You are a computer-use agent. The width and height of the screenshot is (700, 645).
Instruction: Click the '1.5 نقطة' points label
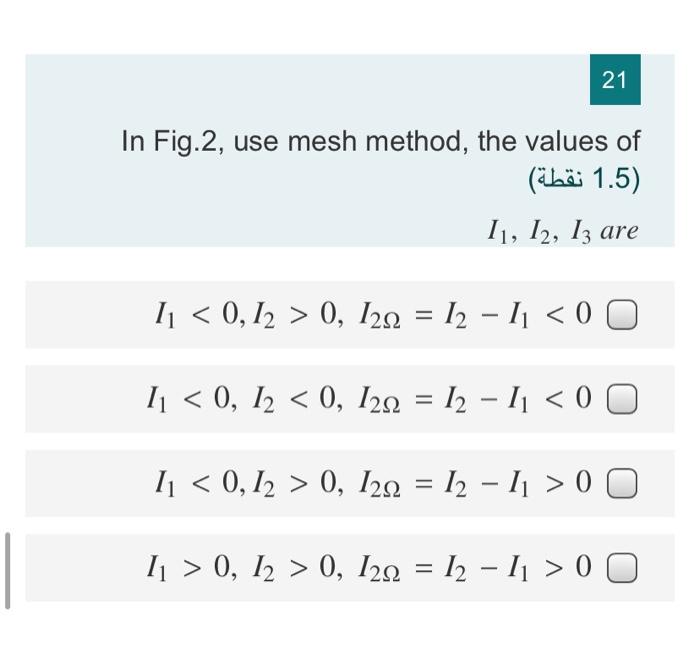585,179
